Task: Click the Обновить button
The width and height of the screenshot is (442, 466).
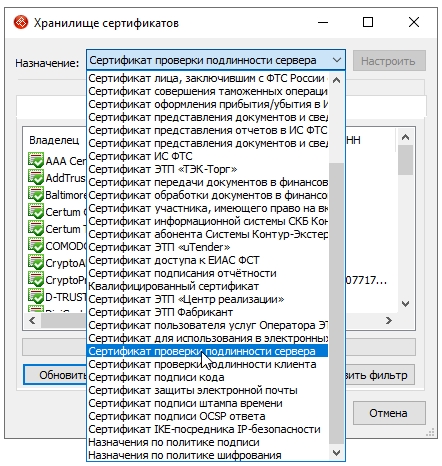Action: click(55, 375)
